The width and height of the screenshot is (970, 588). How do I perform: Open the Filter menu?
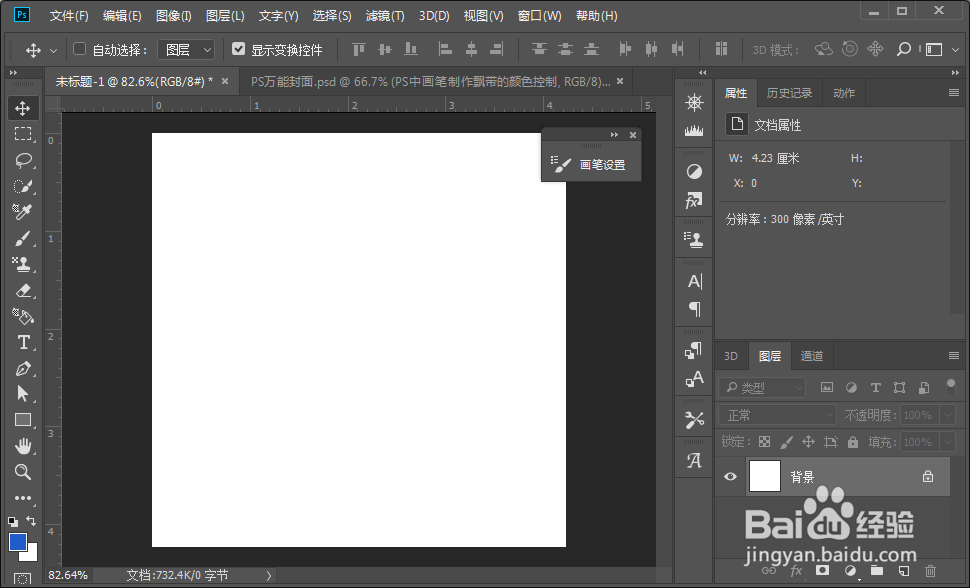tap(385, 16)
